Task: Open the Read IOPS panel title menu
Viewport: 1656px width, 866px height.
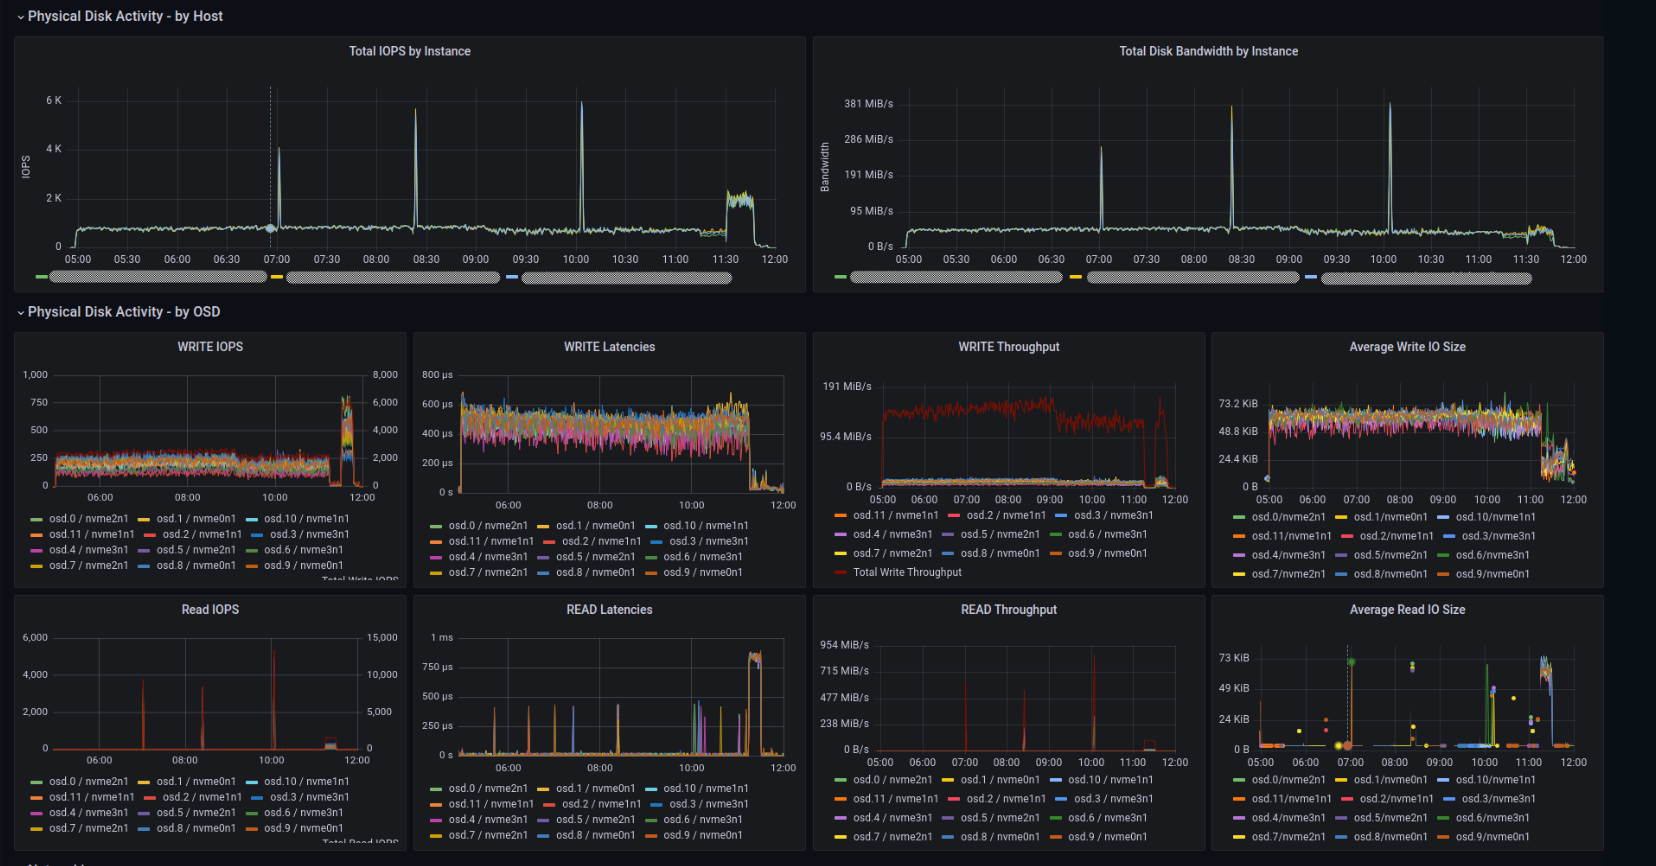Action: click(x=210, y=610)
